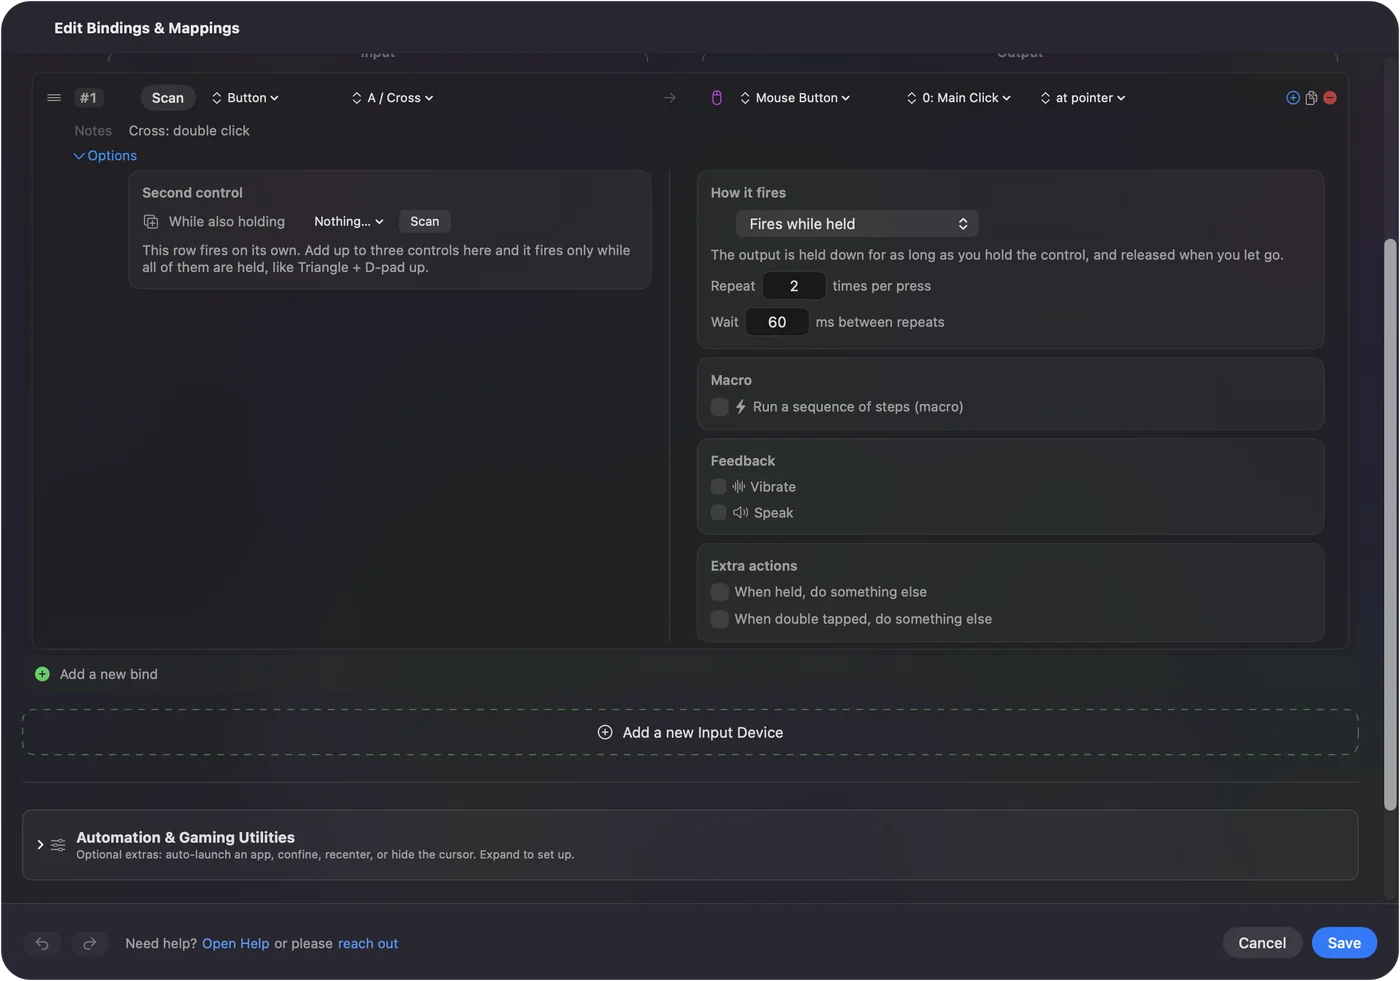Click the Wait ms between repeats field
The height and width of the screenshot is (981, 1400).
click(777, 322)
